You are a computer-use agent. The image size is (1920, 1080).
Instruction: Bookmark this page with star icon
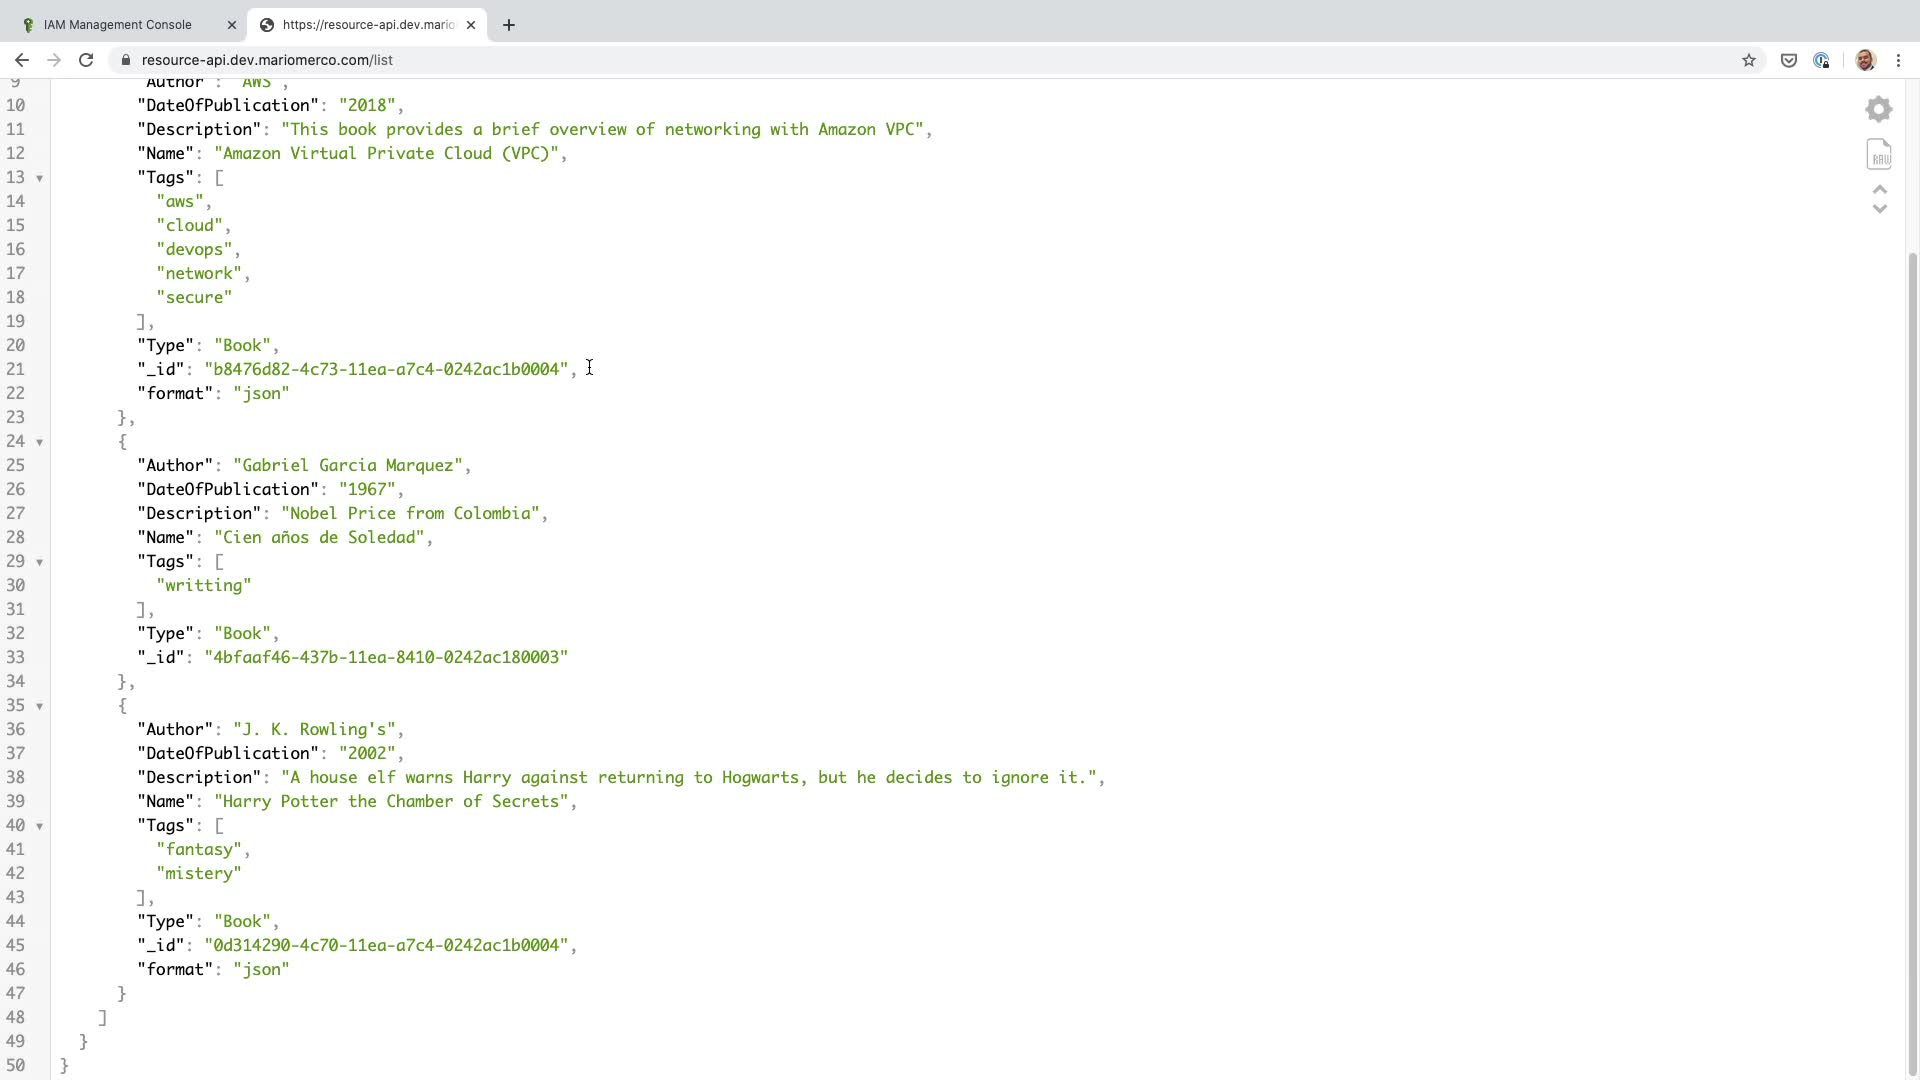pos(1748,60)
